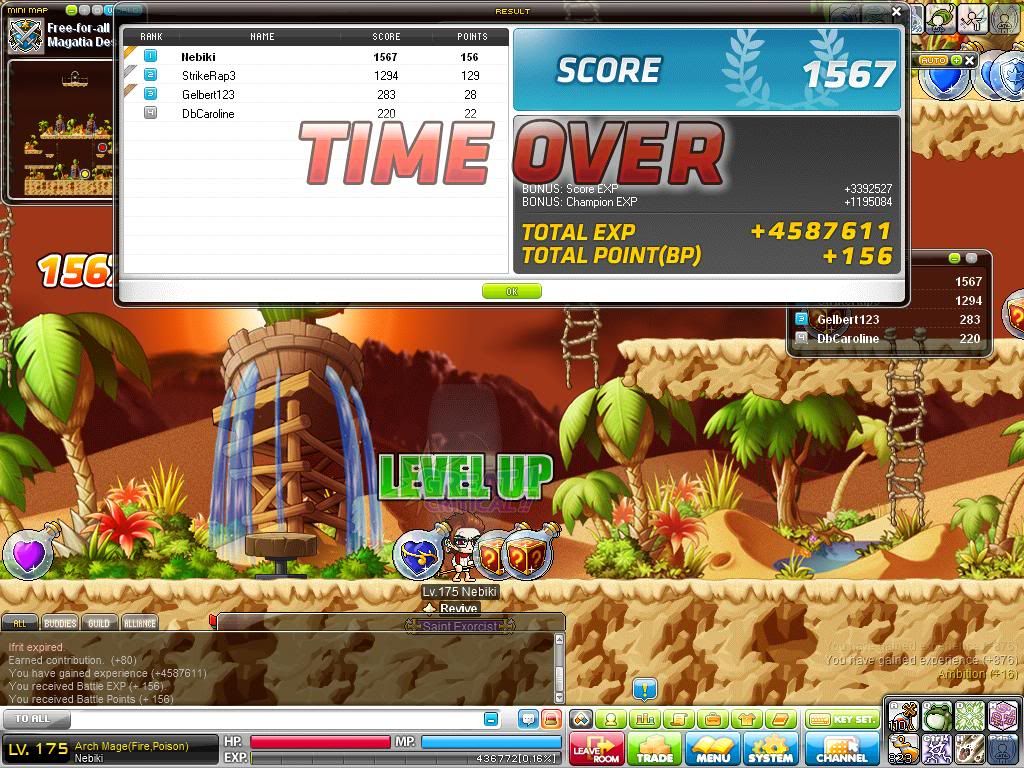The width and height of the screenshot is (1024, 768).
Task: Click the pink cube quickslot icon
Action: pos(1002,716)
